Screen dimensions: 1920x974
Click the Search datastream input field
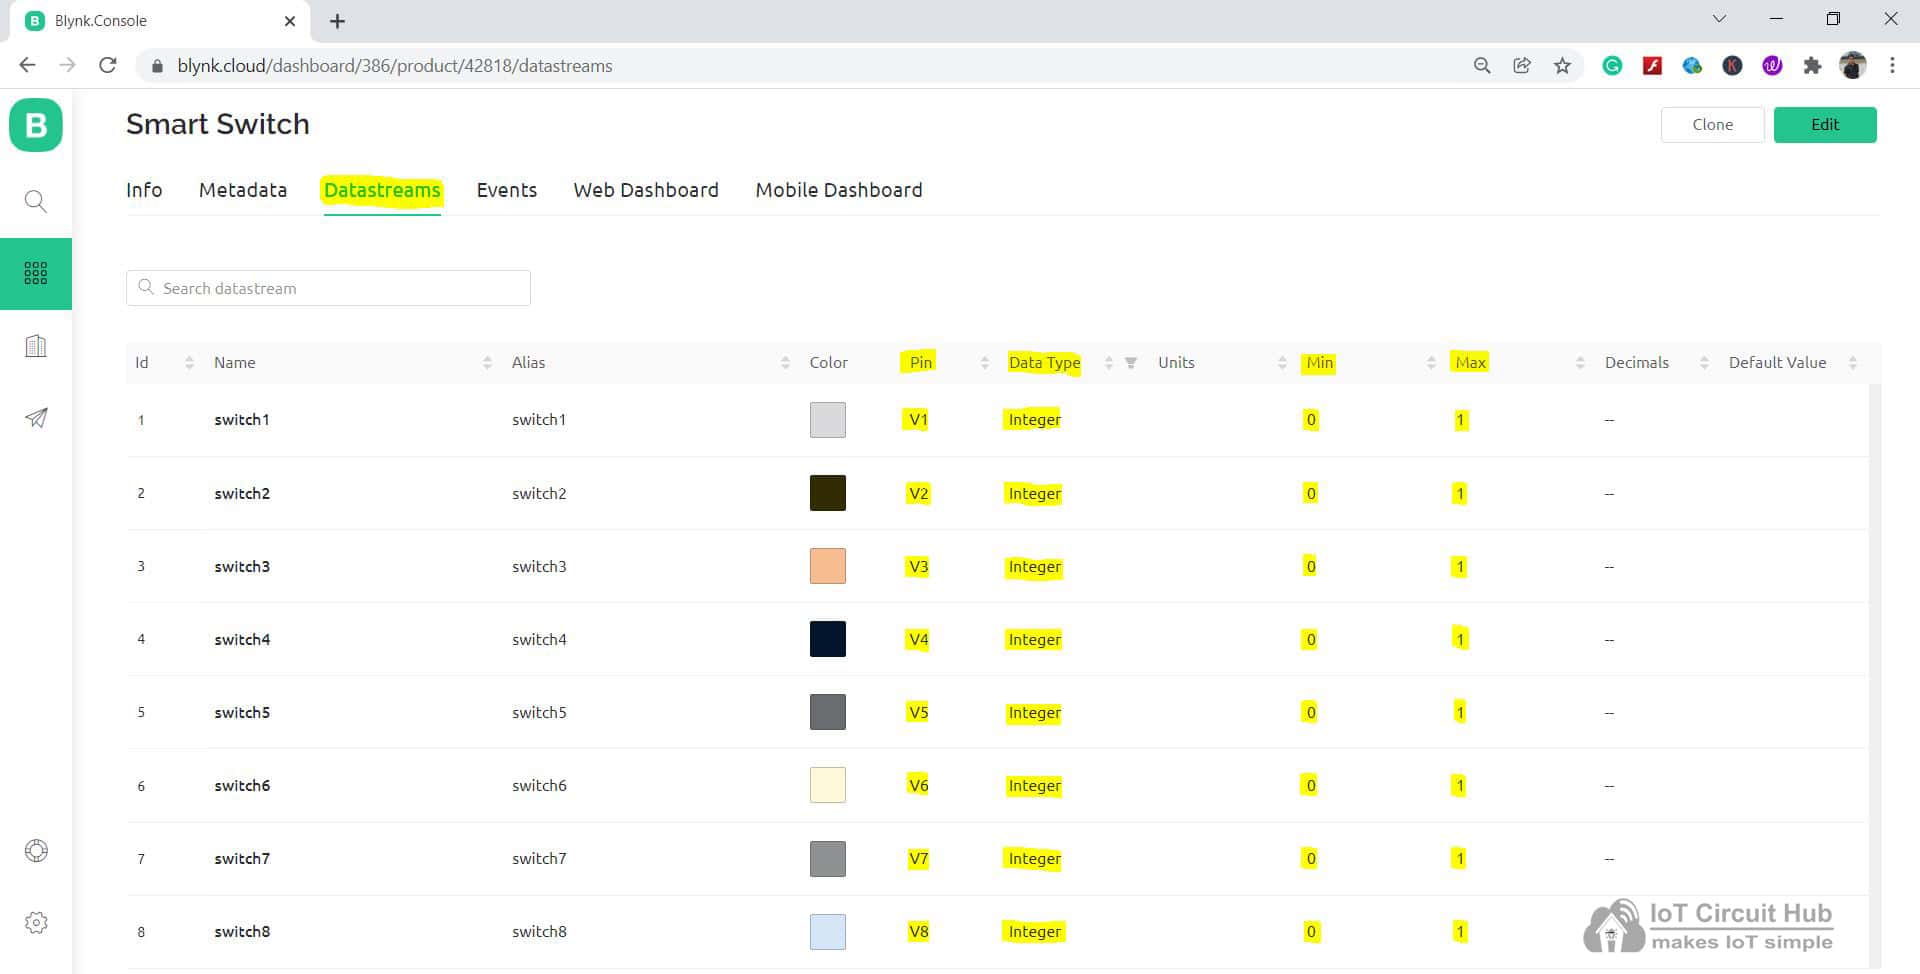point(328,288)
